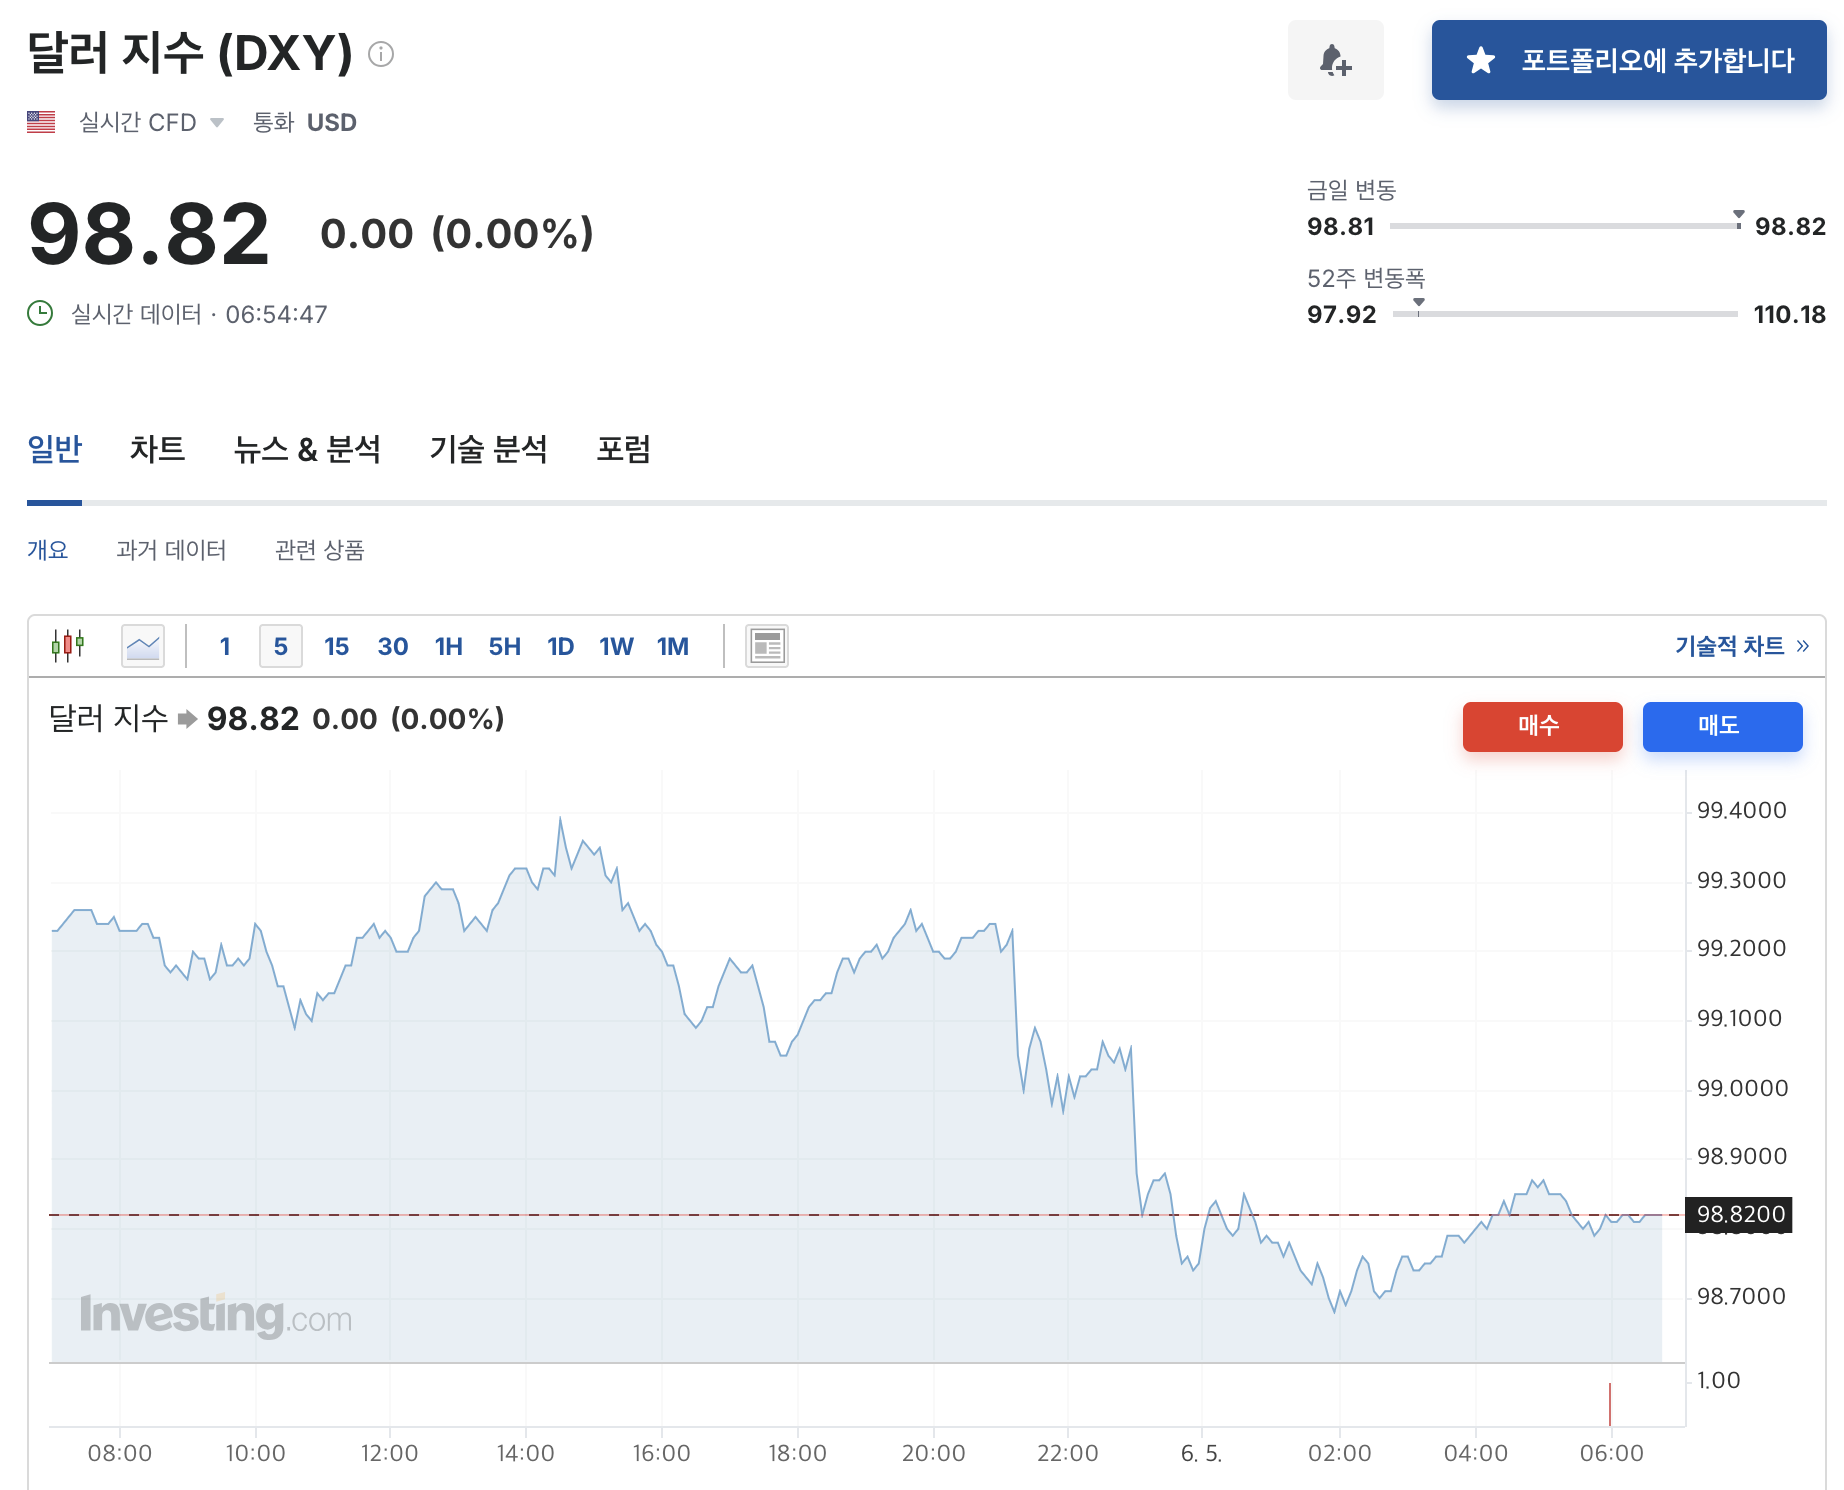Select the 개요 sub-tab

tap(47, 550)
